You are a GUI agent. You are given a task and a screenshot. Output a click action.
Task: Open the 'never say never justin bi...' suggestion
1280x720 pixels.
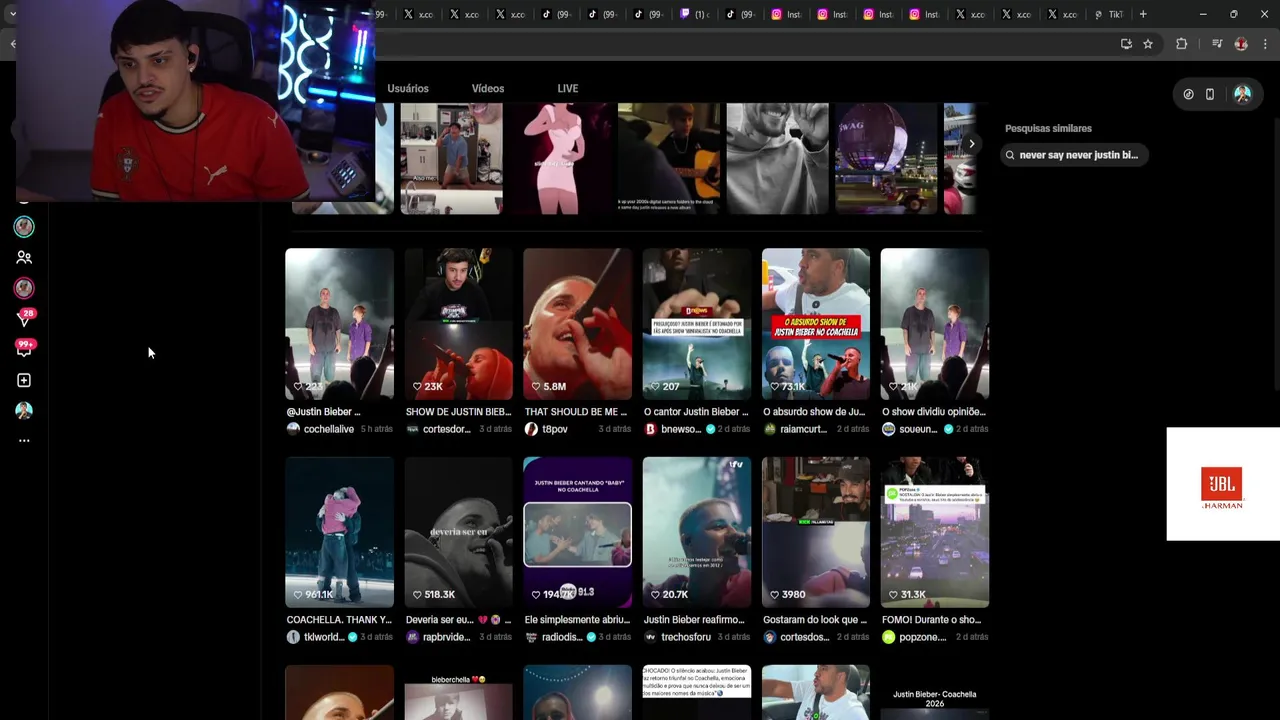tap(1074, 155)
